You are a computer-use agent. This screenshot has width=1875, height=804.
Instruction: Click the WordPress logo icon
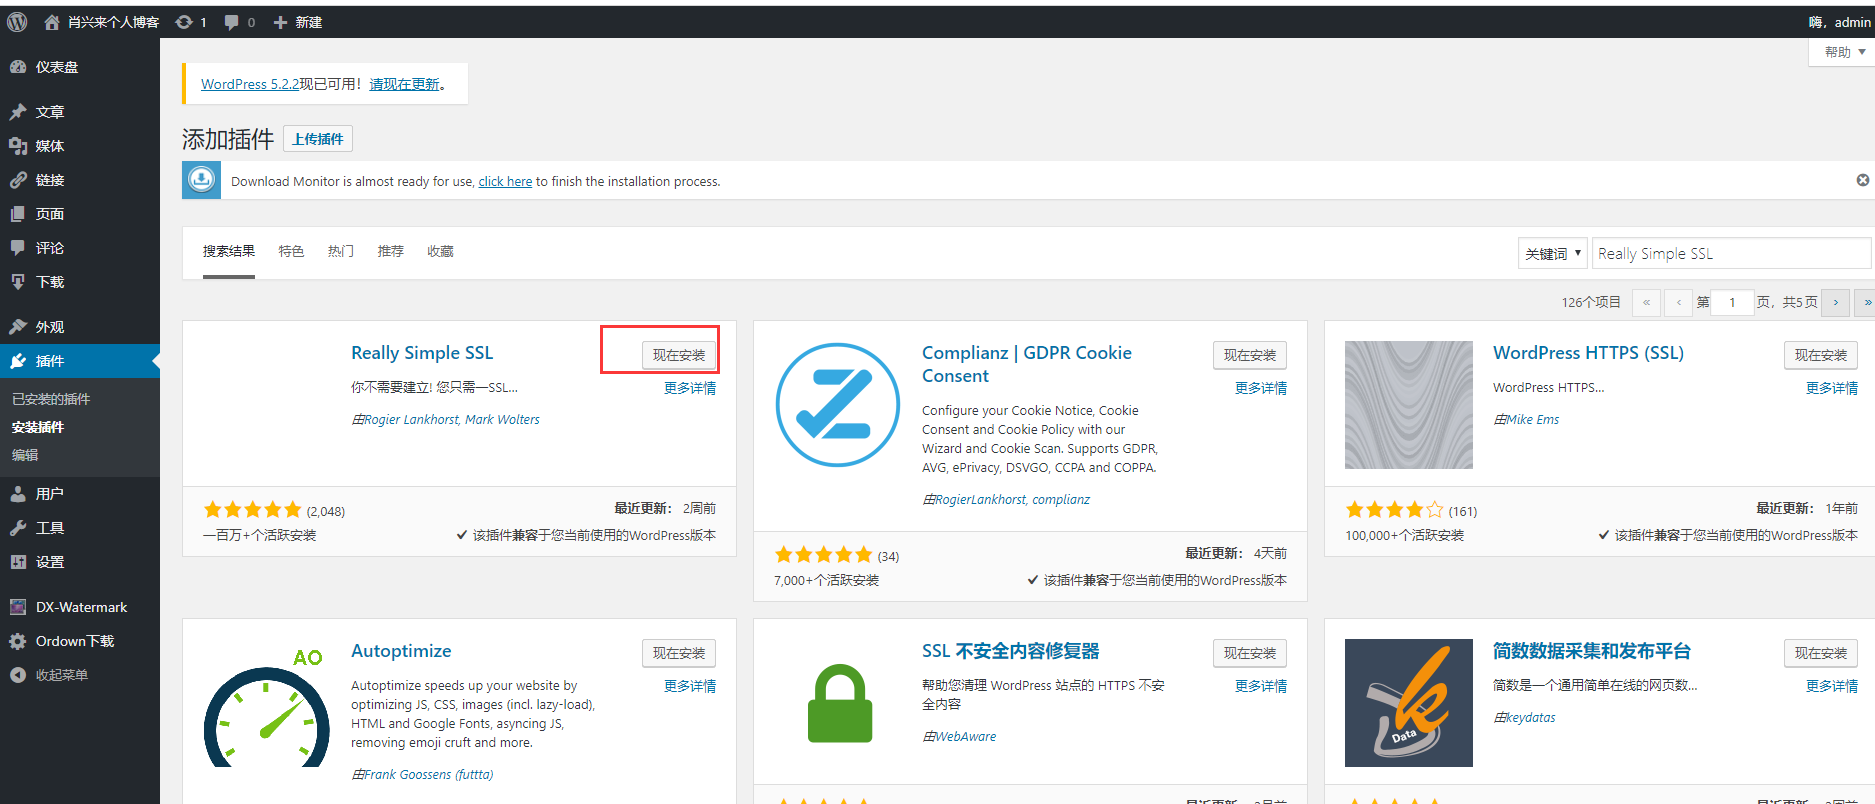coord(17,22)
